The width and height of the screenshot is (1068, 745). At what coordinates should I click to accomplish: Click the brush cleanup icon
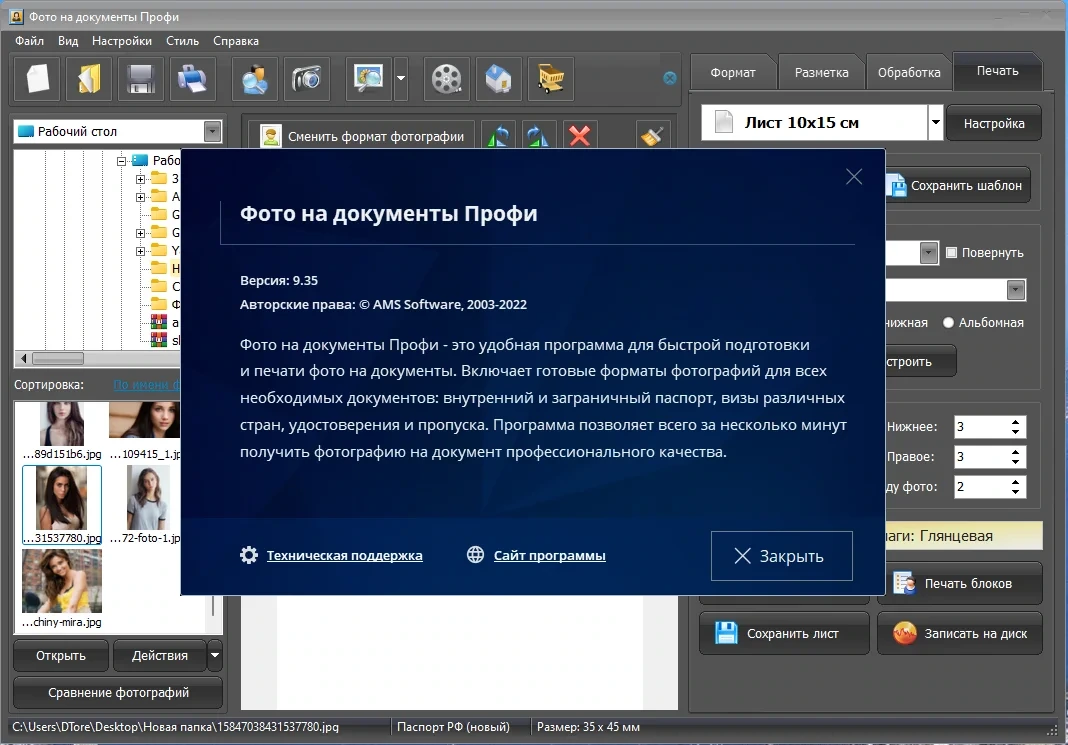pyautogui.click(x=653, y=136)
